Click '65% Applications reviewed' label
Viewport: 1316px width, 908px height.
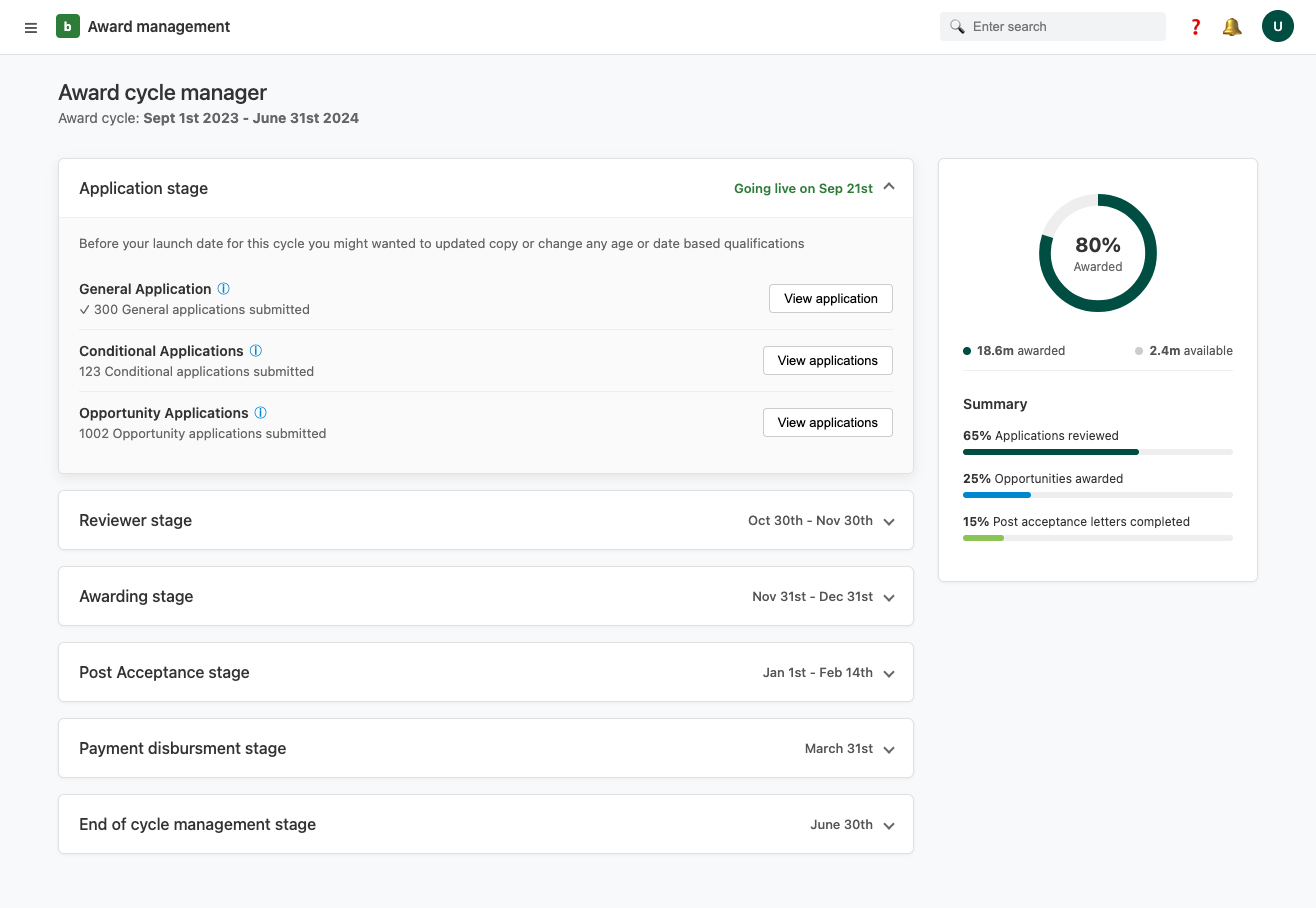point(1041,436)
